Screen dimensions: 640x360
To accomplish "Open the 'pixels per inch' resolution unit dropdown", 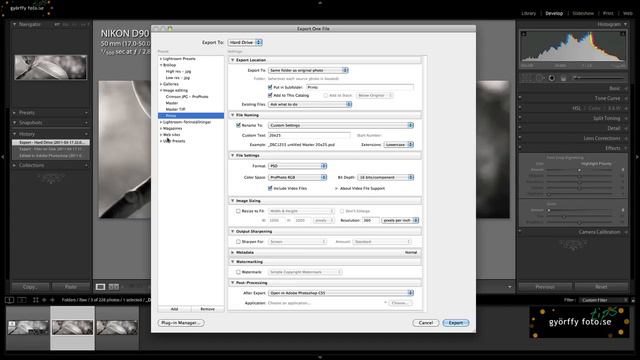I will click(x=400, y=220).
